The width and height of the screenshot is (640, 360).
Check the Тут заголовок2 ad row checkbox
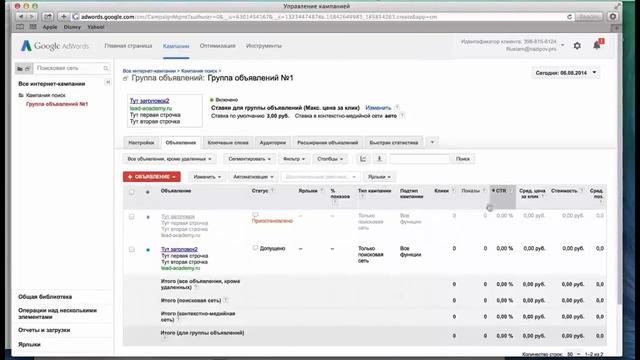click(x=131, y=249)
